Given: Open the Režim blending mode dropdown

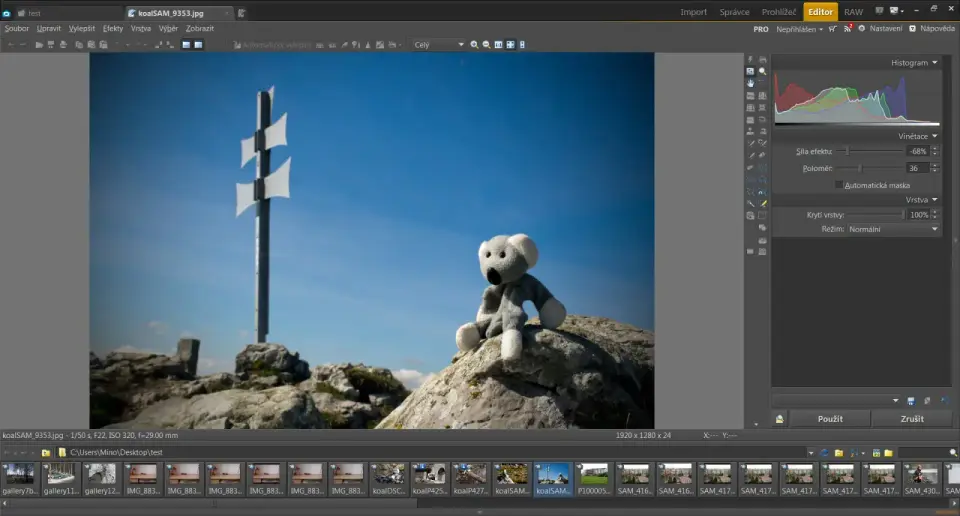Looking at the screenshot, I should [x=892, y=229].
